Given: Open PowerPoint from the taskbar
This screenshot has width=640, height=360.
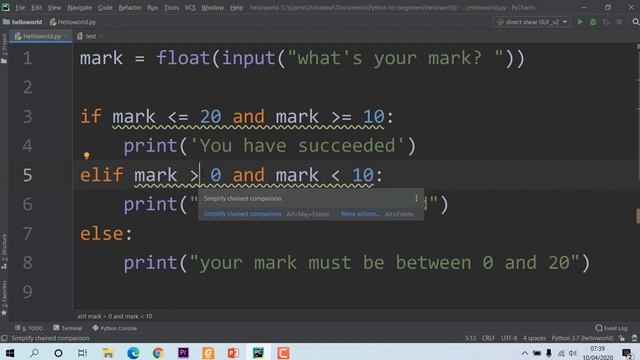Looking at the screenshot, I should click(233, 353).
